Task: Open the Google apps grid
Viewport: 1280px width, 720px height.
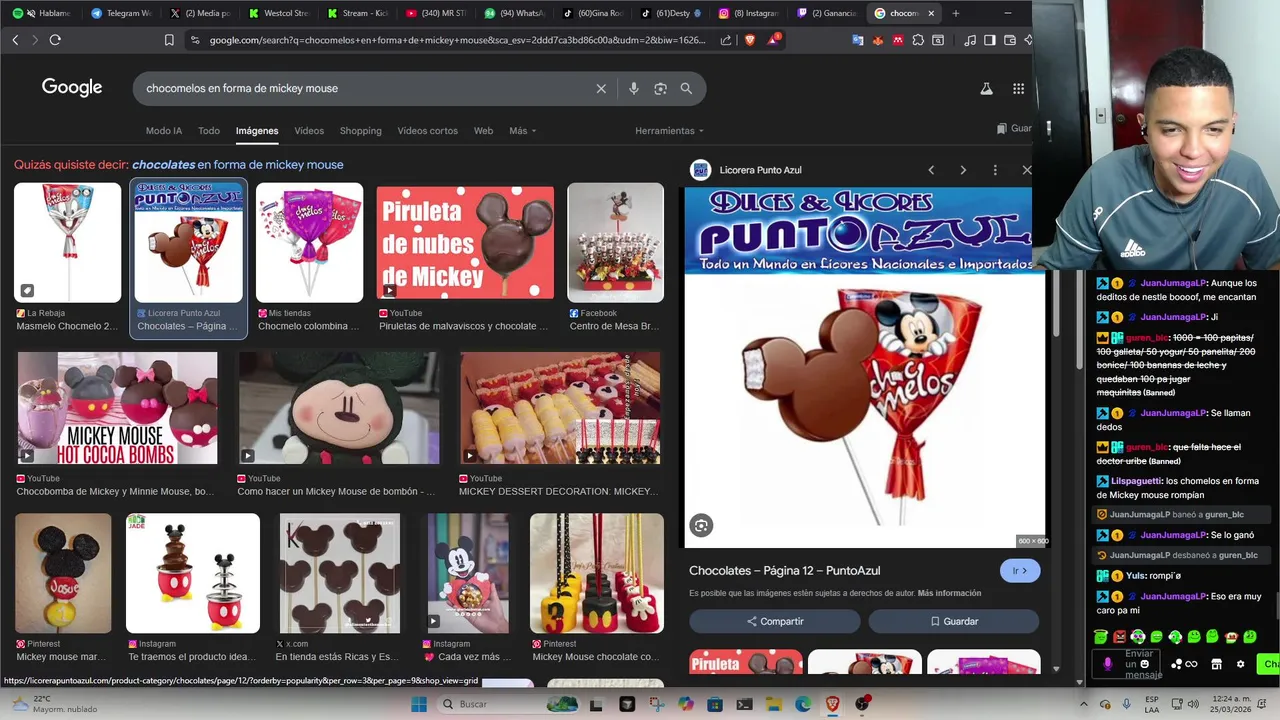Action: coord(1018,88)
